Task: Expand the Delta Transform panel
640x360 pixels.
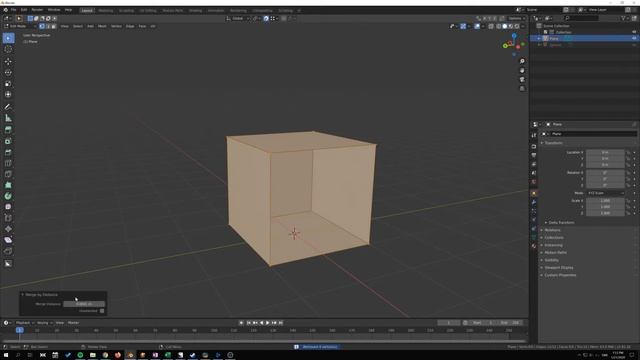Action: pos(560,223)
